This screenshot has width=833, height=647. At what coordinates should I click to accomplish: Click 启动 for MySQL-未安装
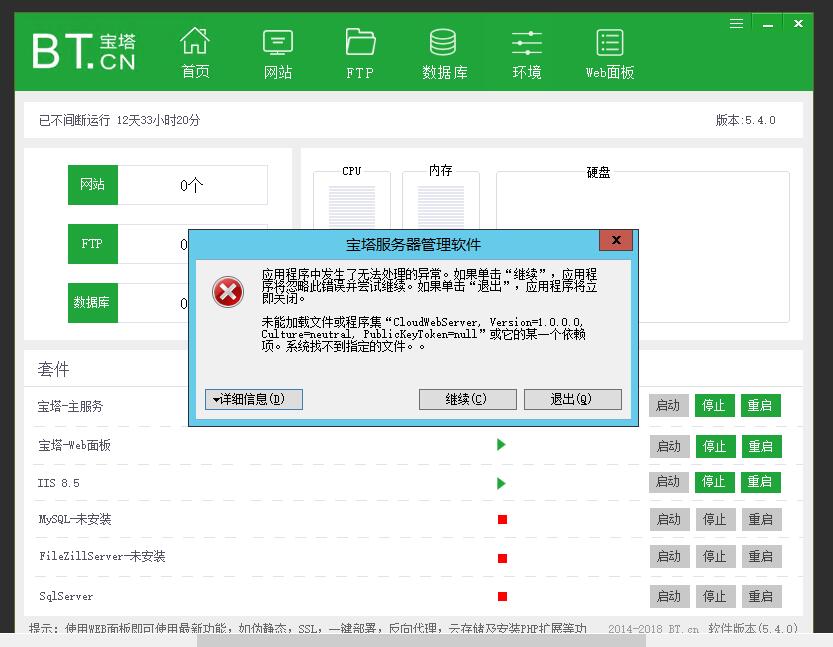click(669, 520)
